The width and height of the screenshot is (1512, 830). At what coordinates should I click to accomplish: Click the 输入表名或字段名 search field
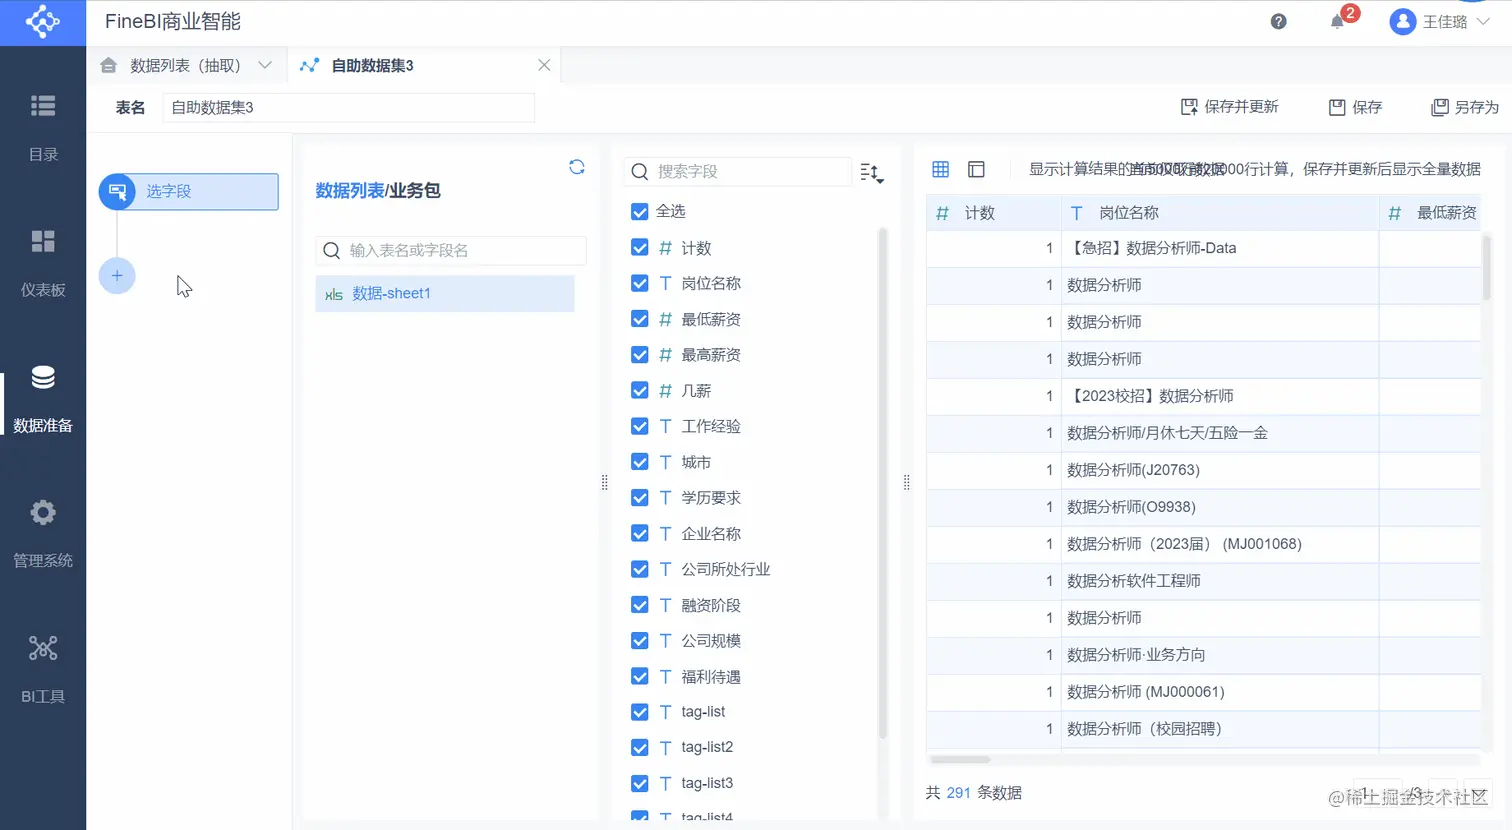[x=451, y=250]
